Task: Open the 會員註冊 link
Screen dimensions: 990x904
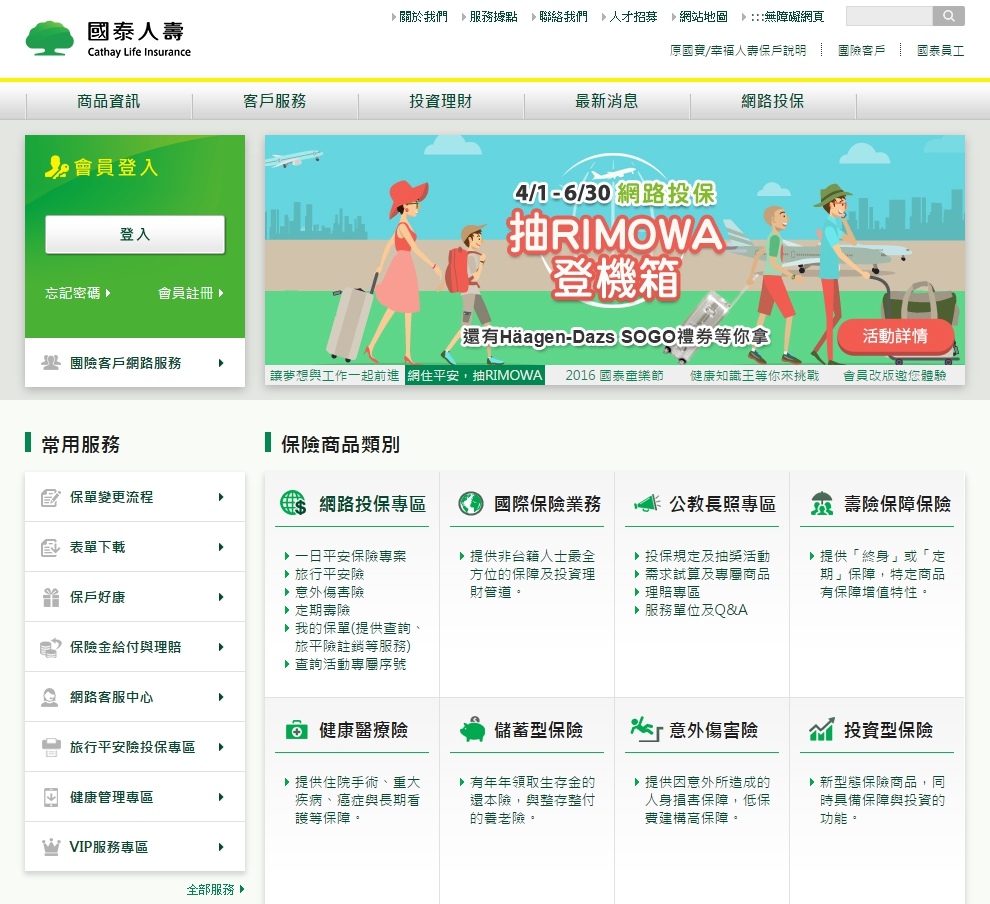Action: (191, 293)
